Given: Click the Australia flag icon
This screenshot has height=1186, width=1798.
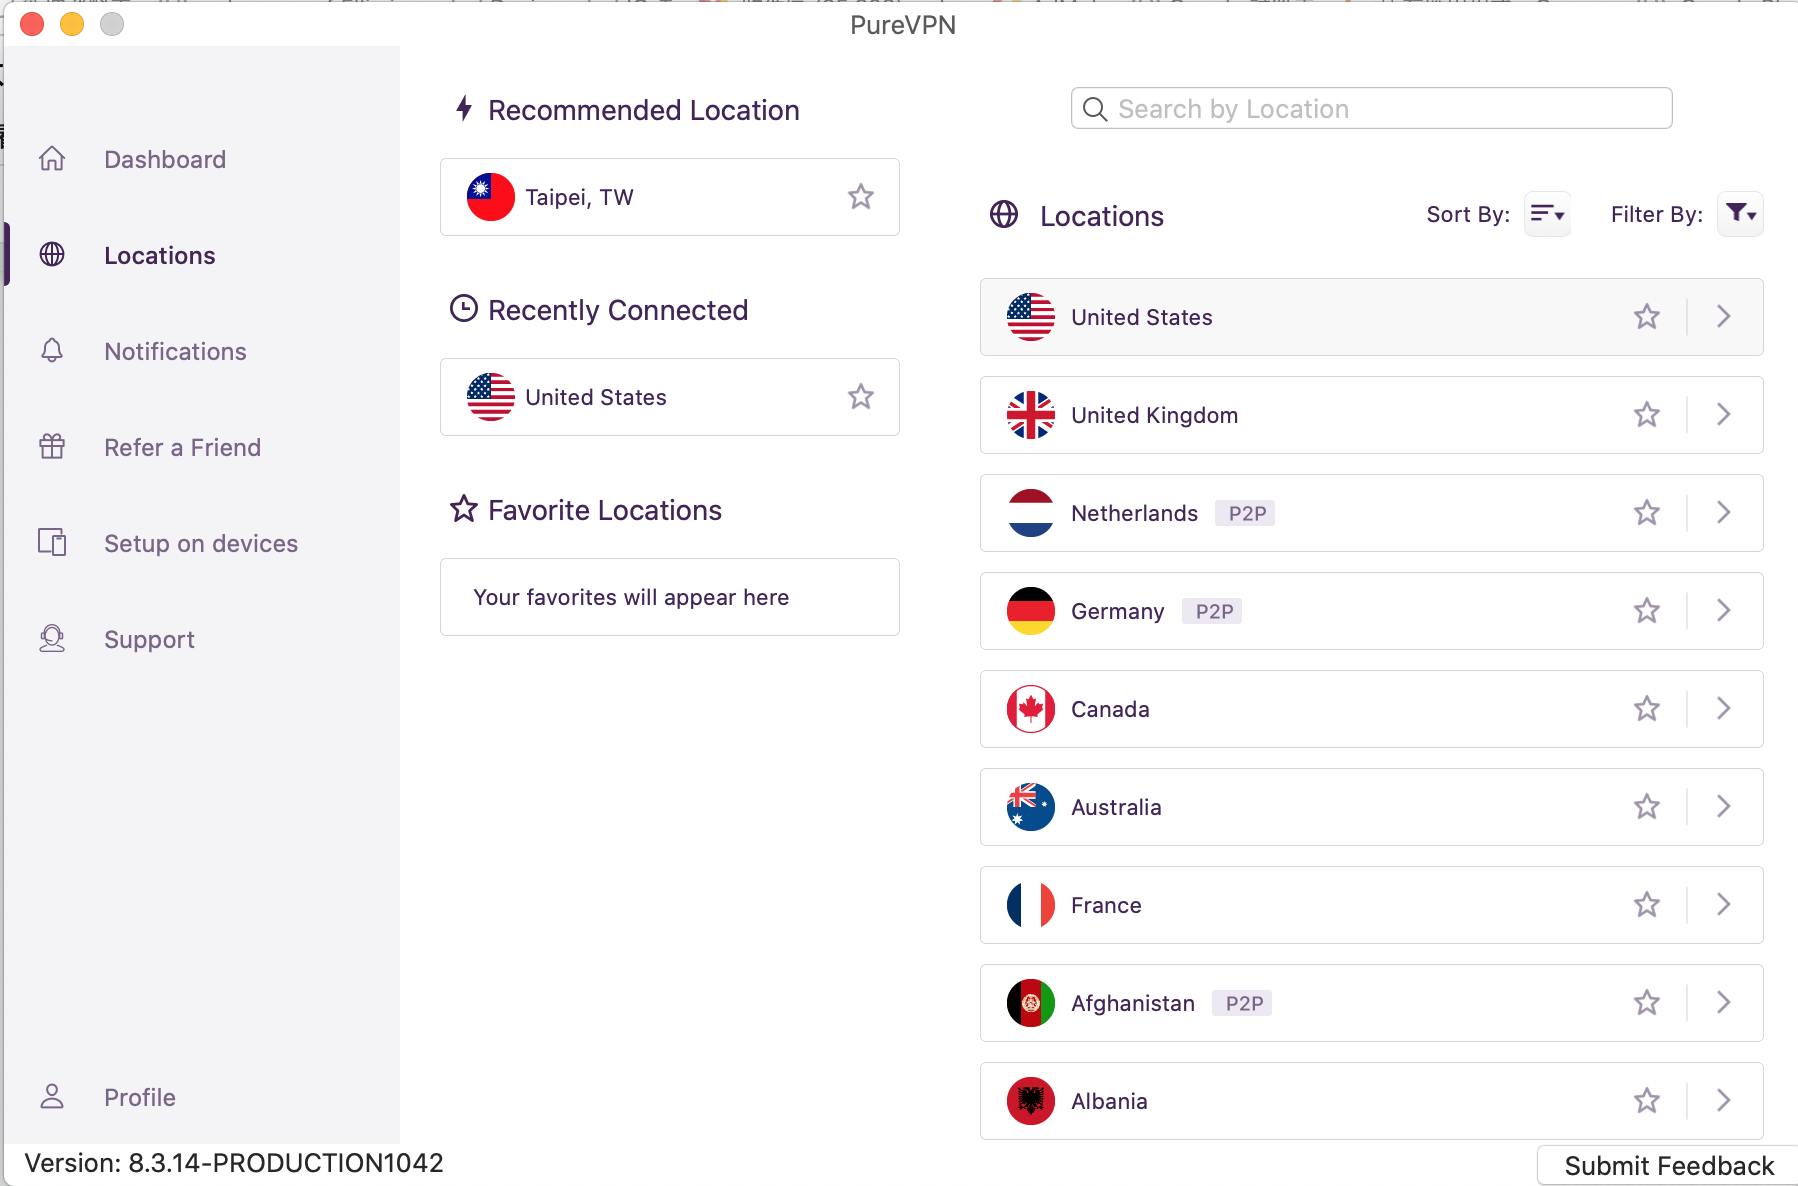Looking at the screenshot, I should [x=1031, y=807].
